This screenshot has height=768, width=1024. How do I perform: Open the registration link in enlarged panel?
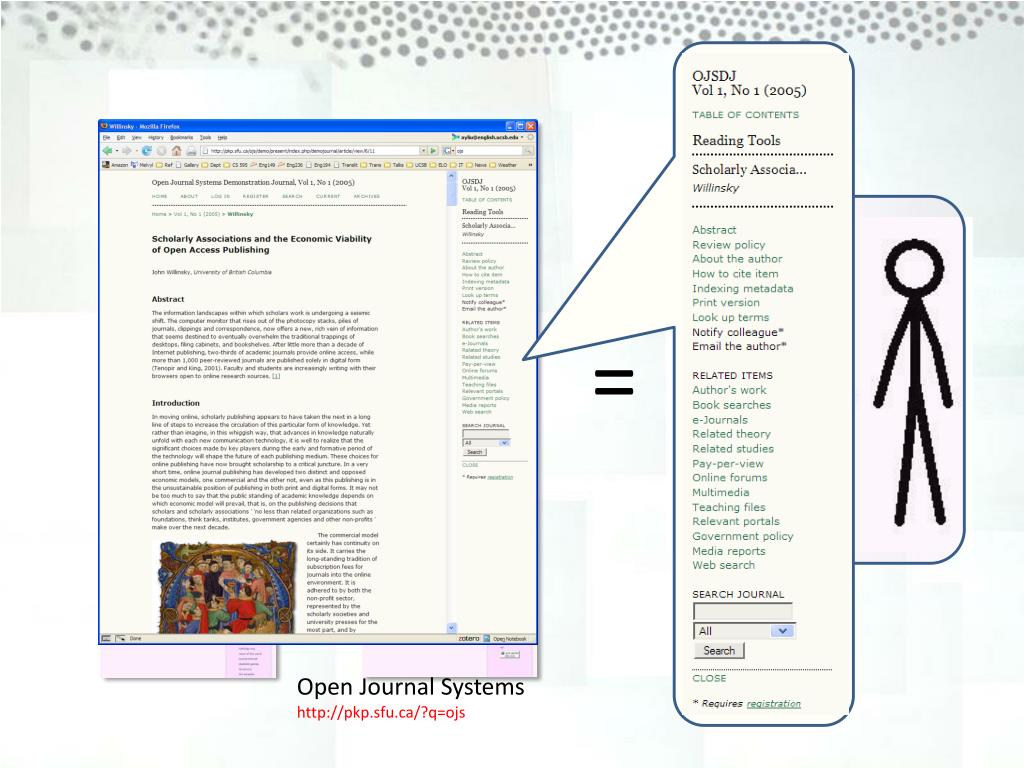(773, 704)
